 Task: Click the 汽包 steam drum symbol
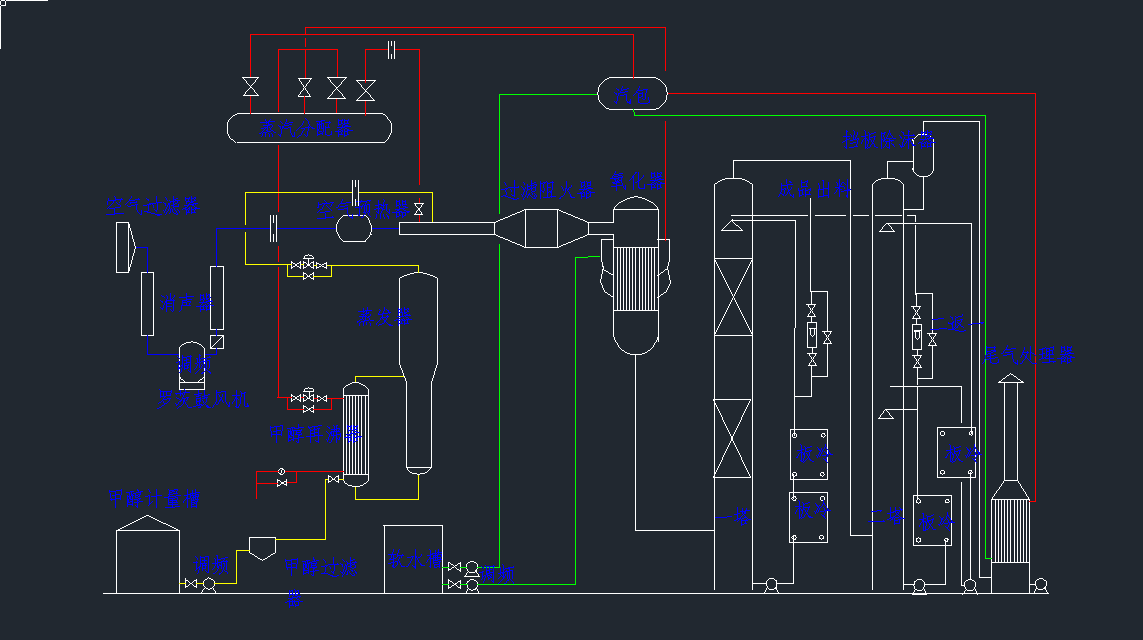point(633,94)
